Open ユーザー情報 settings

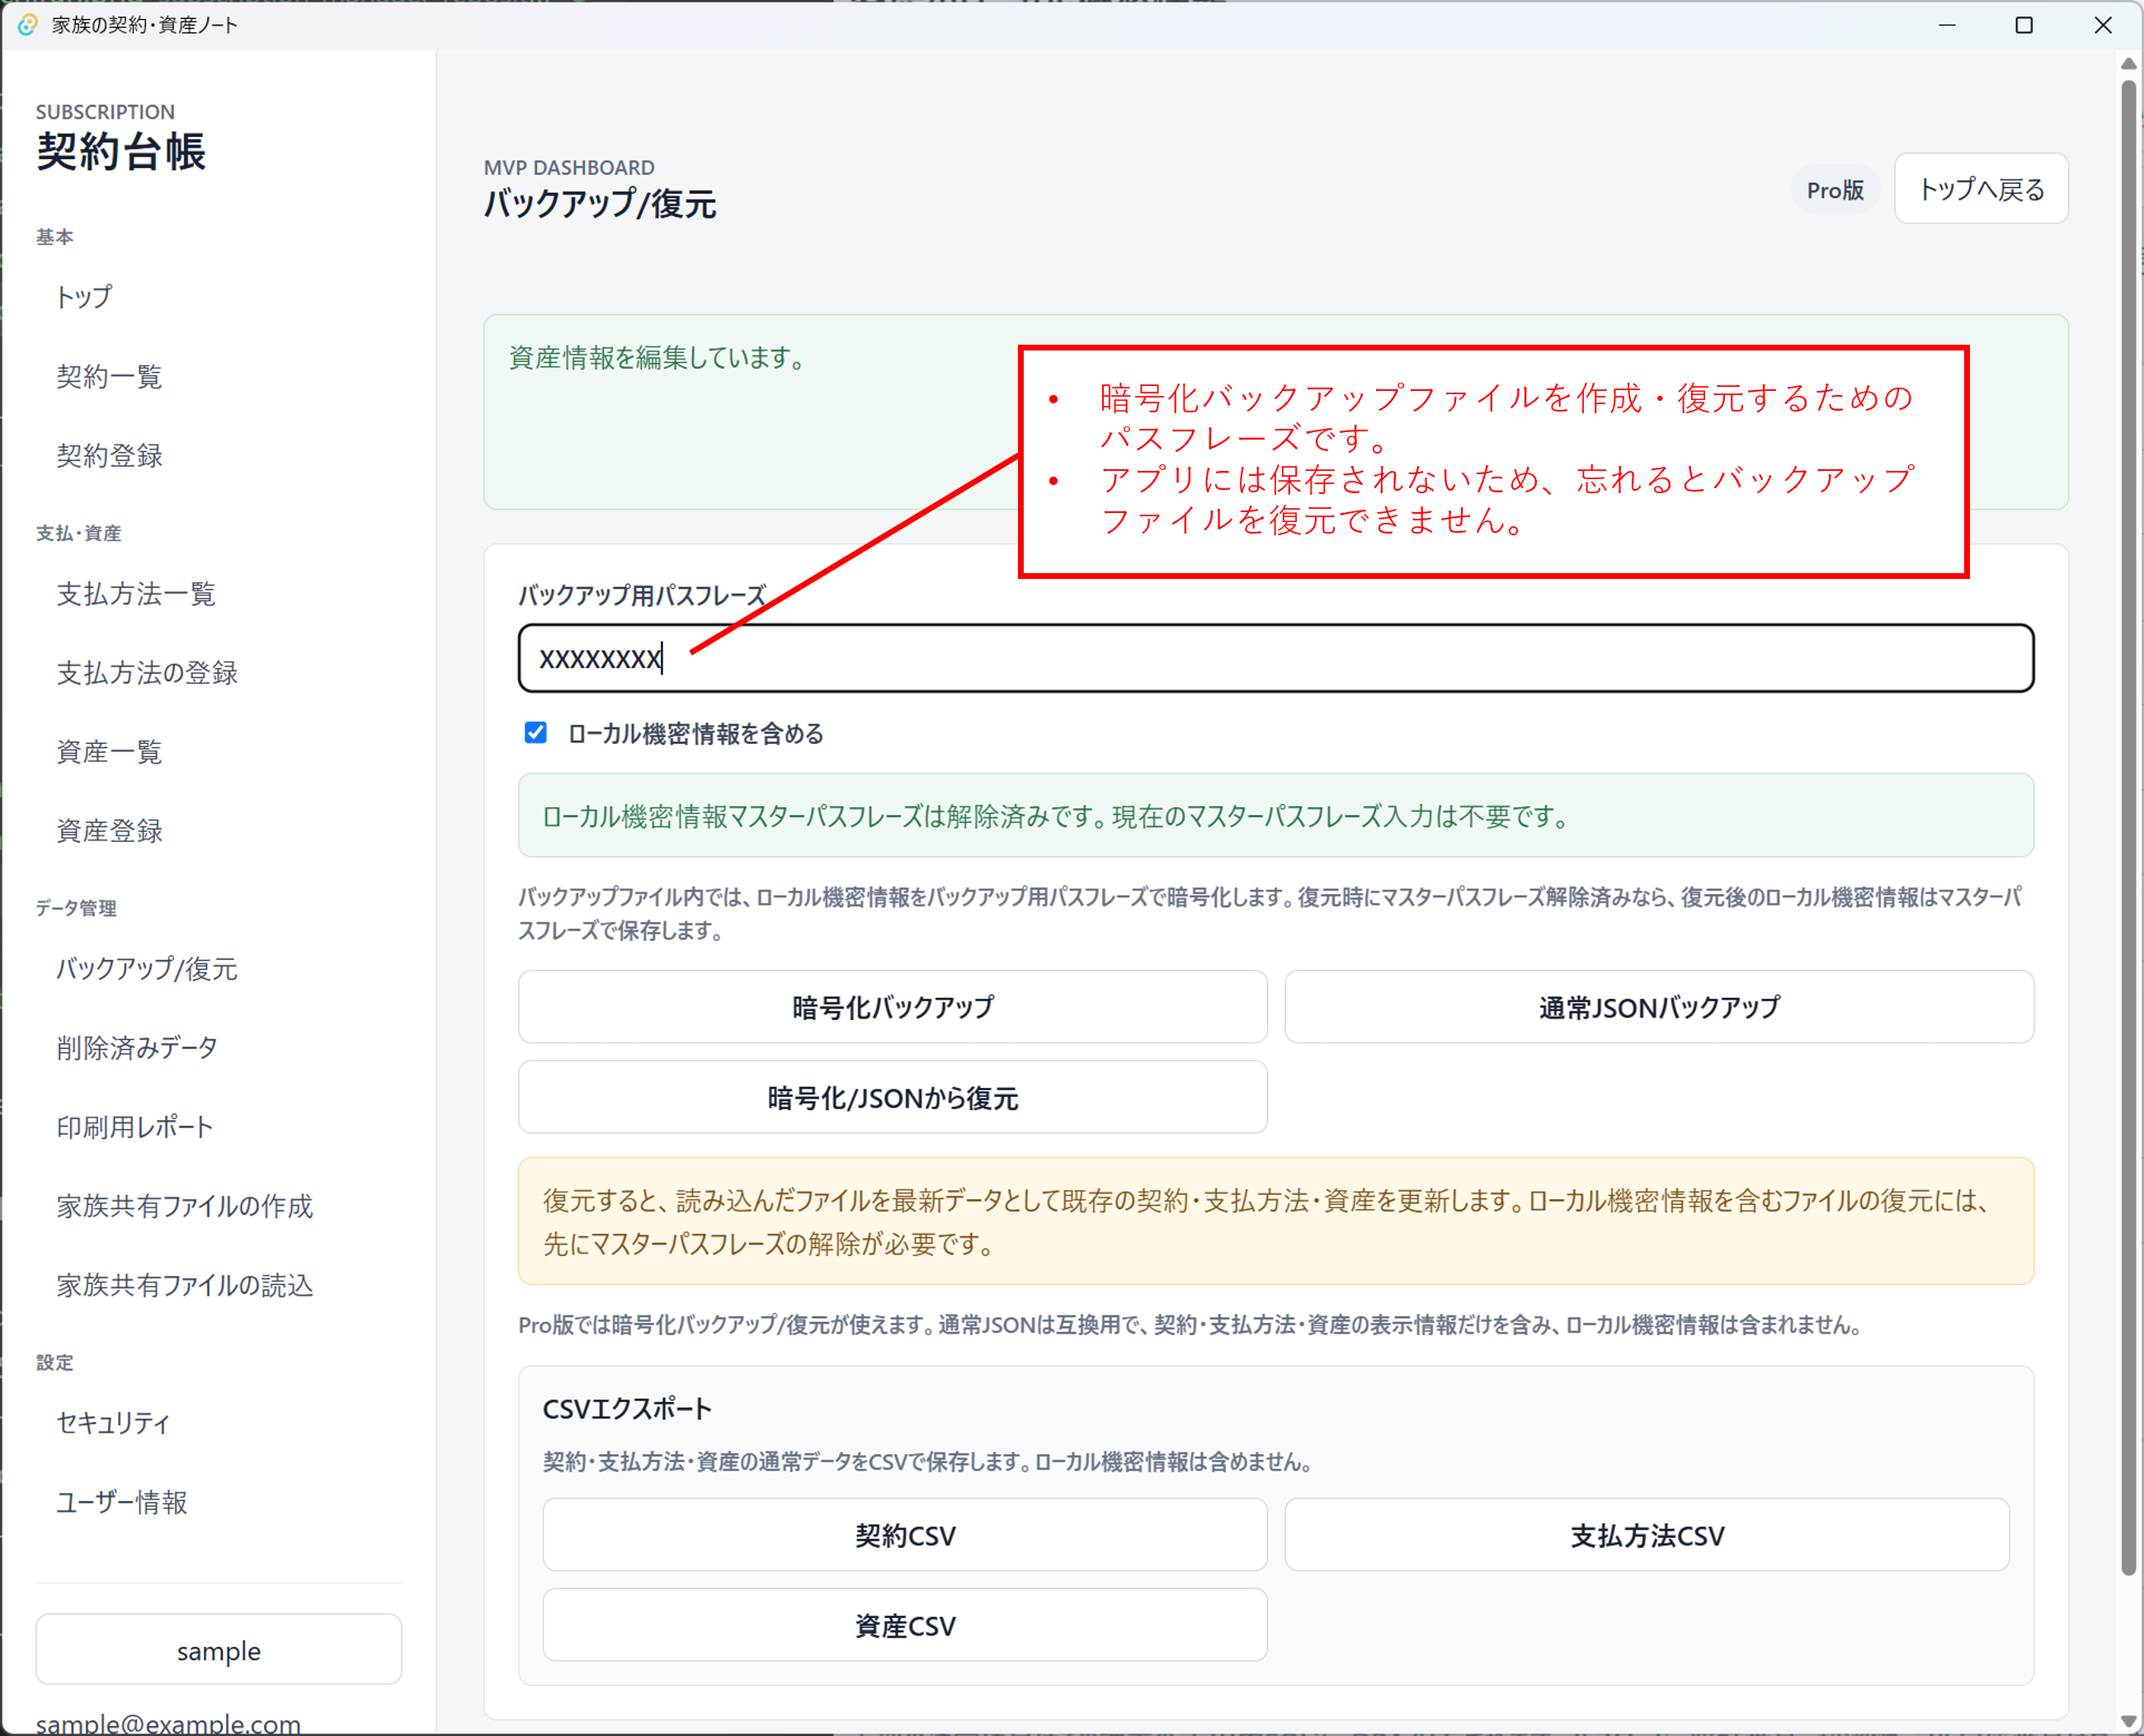tap(122, 1501)
